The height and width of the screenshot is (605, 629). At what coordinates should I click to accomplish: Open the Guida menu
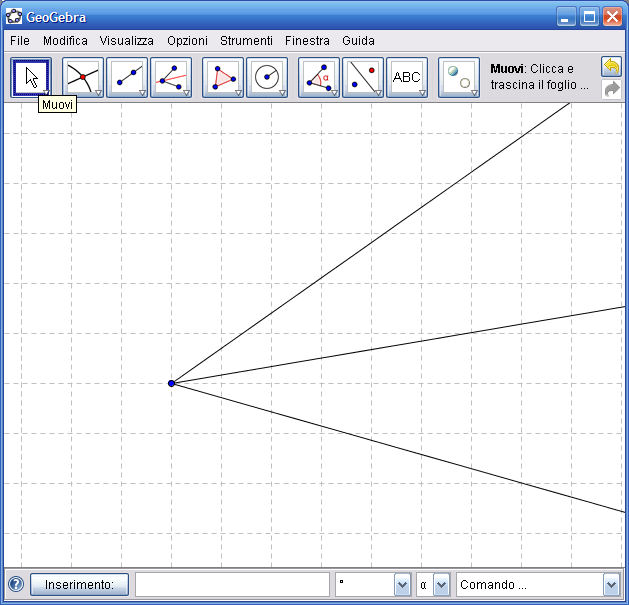pyautogui.click(x=358, y=41)
